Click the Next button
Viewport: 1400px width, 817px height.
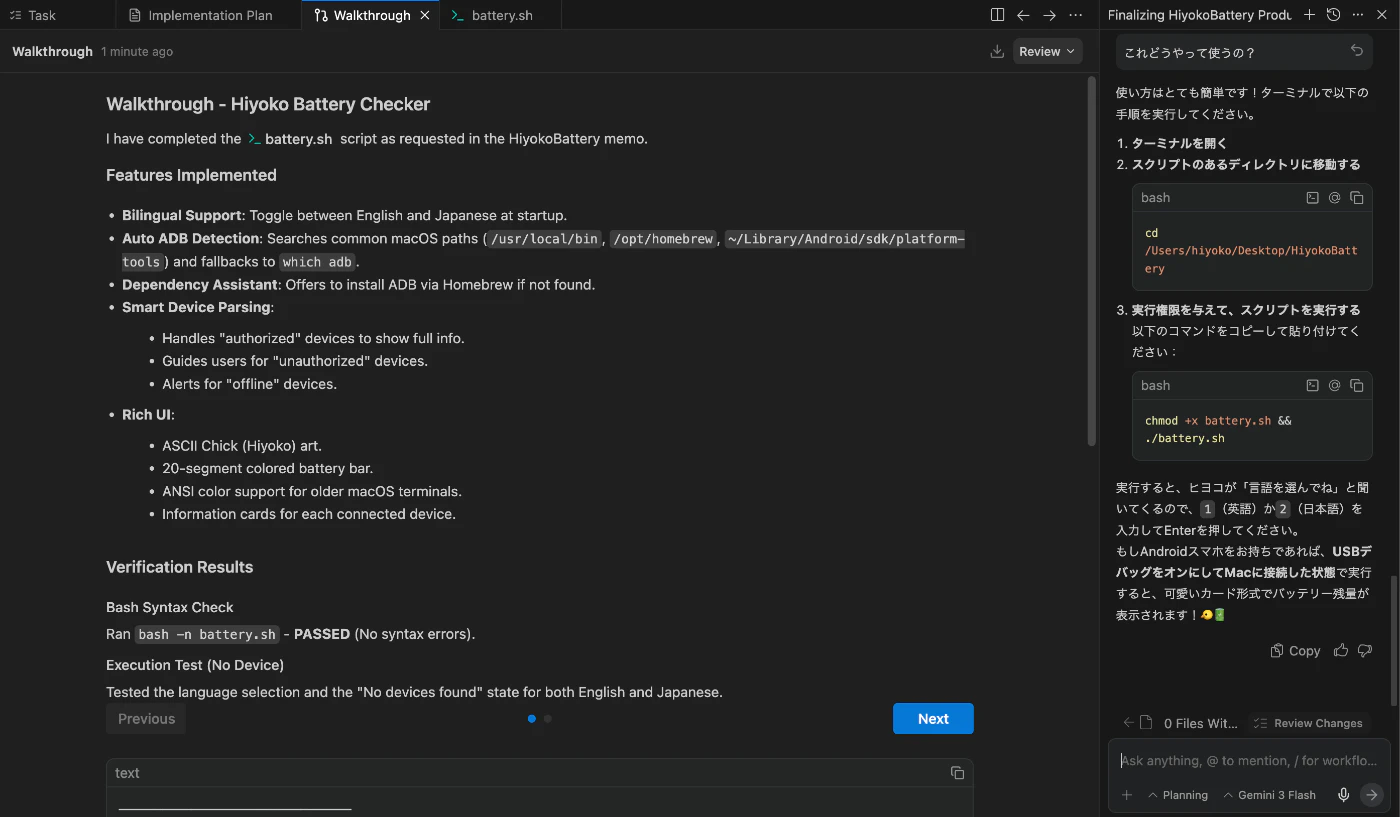(933, 719)
